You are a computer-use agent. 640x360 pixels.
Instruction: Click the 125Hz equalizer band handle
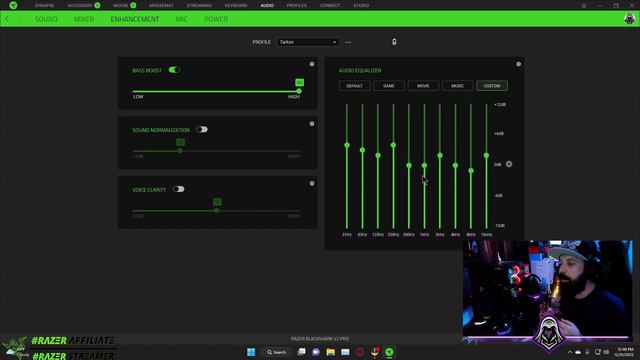[x=378, y=155]
